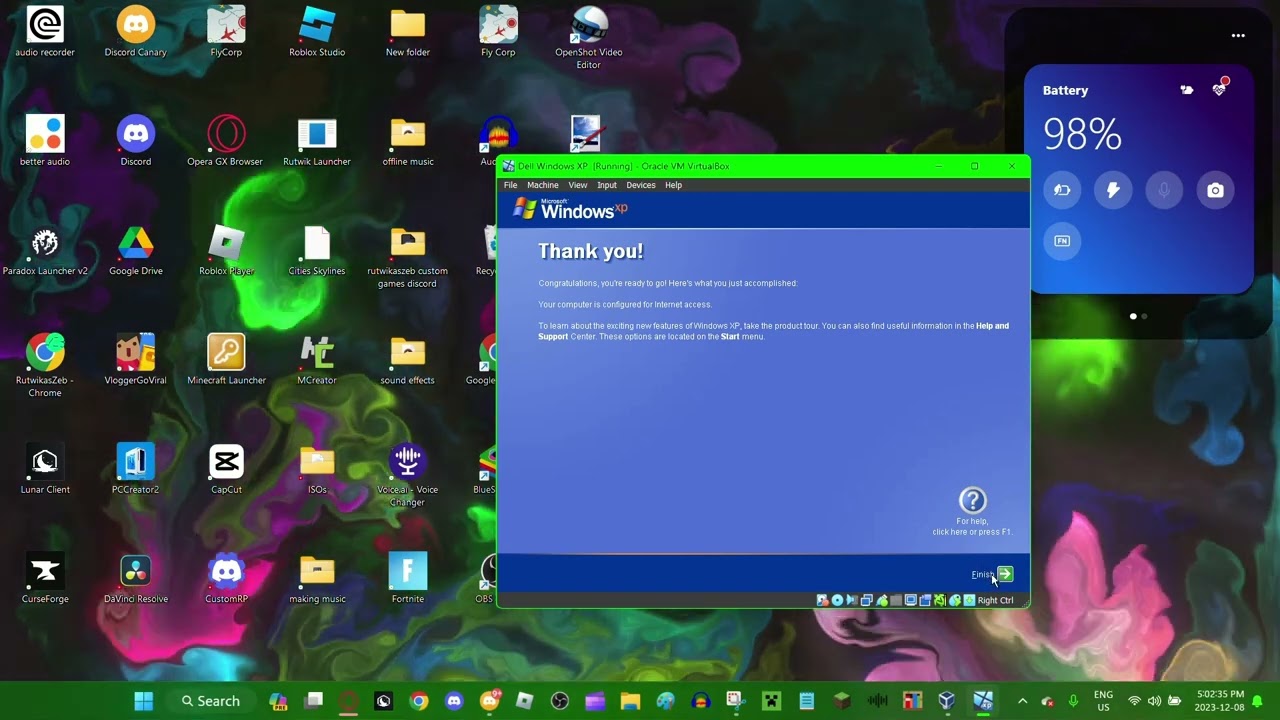
Task: Open the Devices menu in VirtualBox
Action: 641,185
